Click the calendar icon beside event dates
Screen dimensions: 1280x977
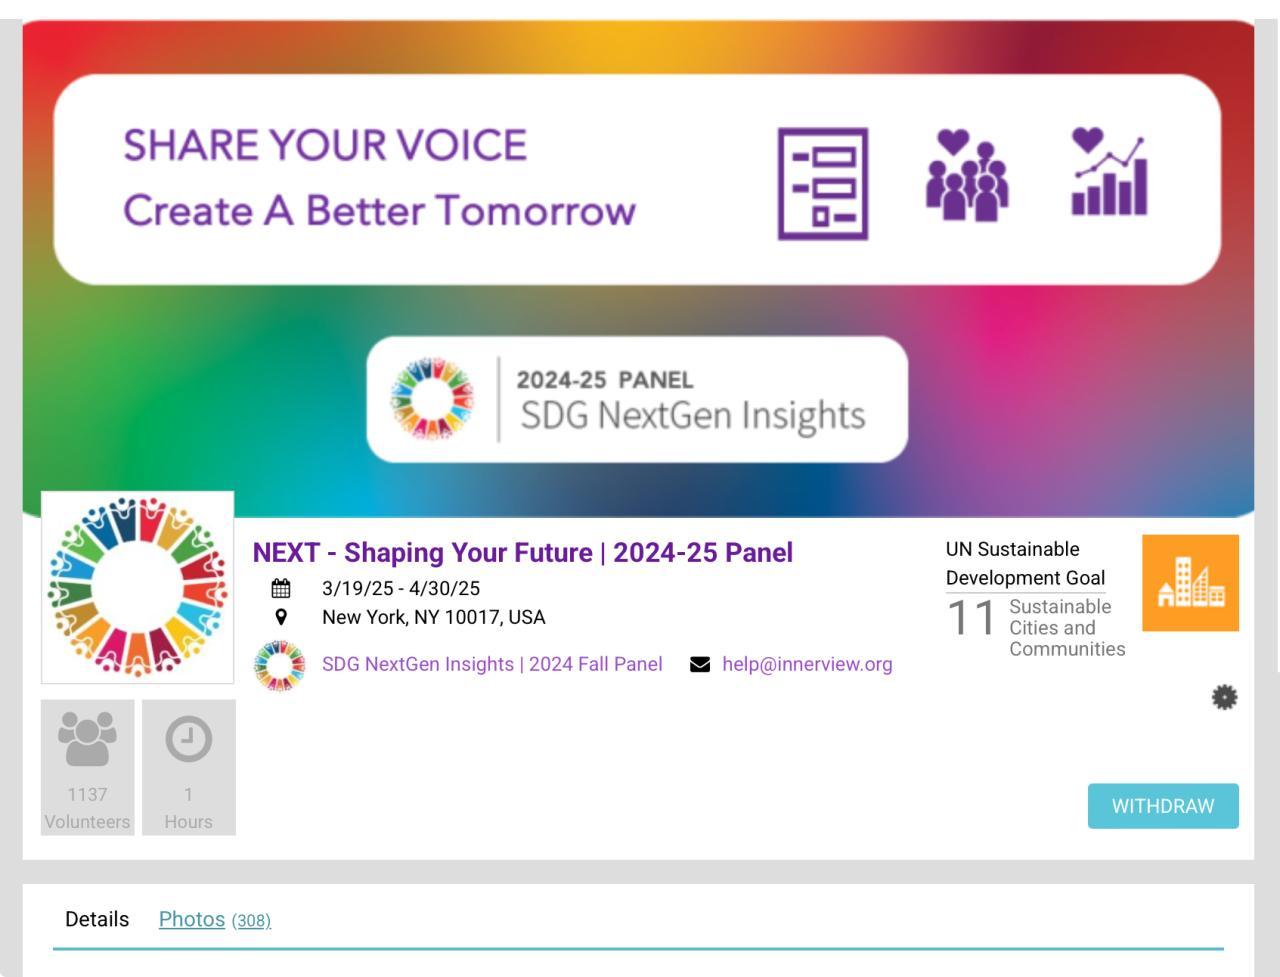281,589
